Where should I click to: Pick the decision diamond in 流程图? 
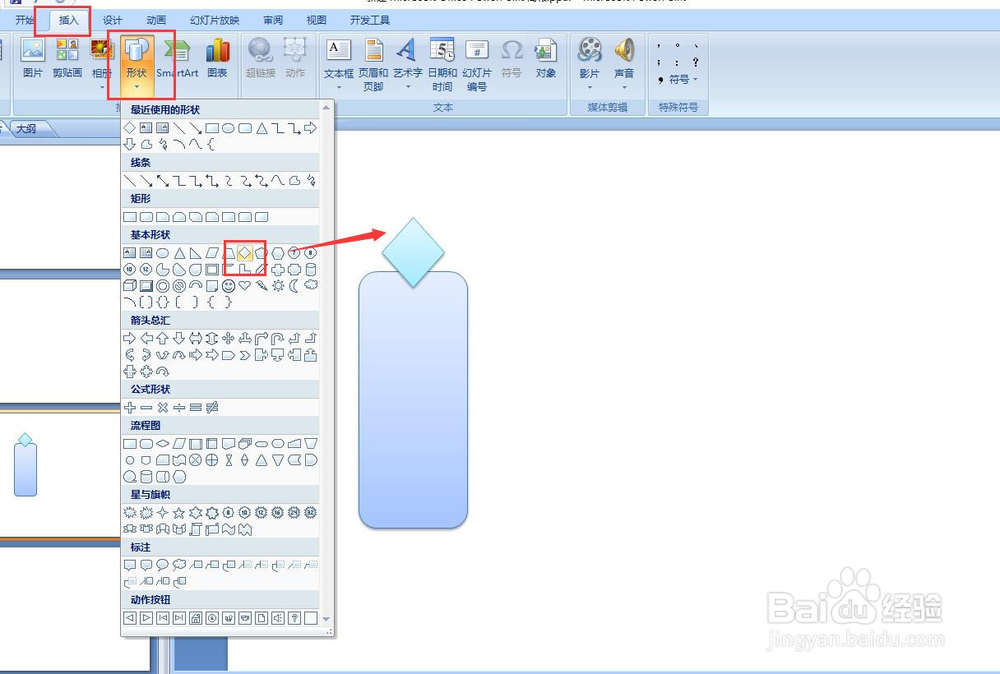pyautogui.click(x=163, y=443)
